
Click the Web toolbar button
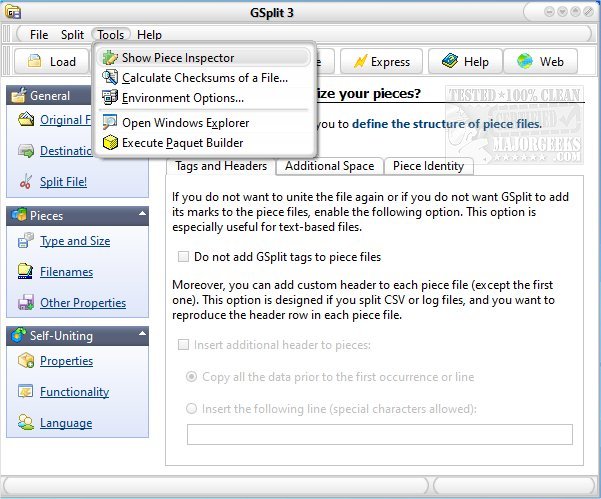coord(540,61)
